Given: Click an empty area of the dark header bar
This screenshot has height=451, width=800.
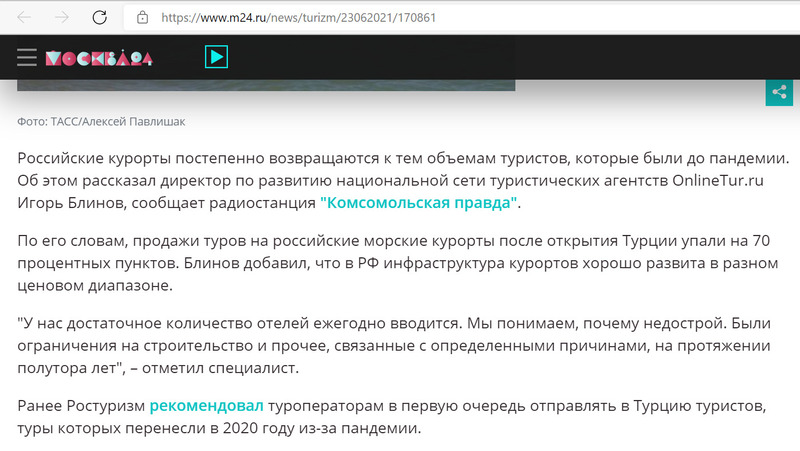Looking at the screenshot, I should coord(500,58).
